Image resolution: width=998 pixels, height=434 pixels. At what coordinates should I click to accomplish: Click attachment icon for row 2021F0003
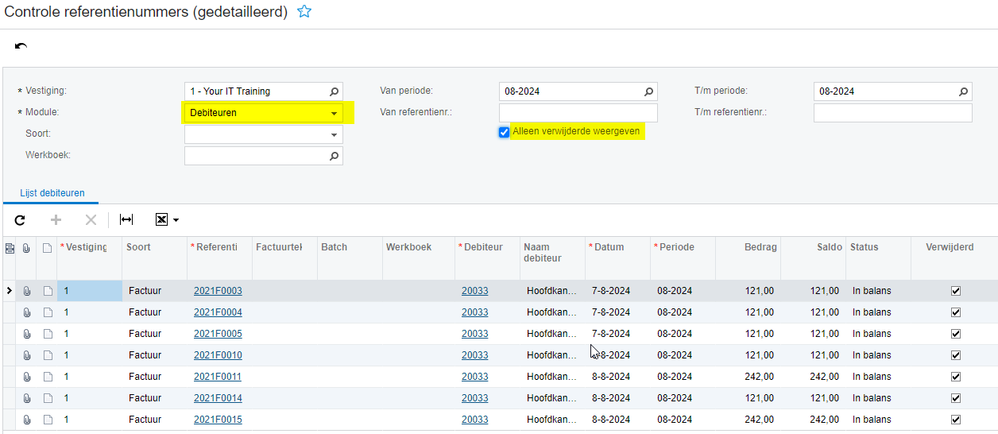point(27,291)
